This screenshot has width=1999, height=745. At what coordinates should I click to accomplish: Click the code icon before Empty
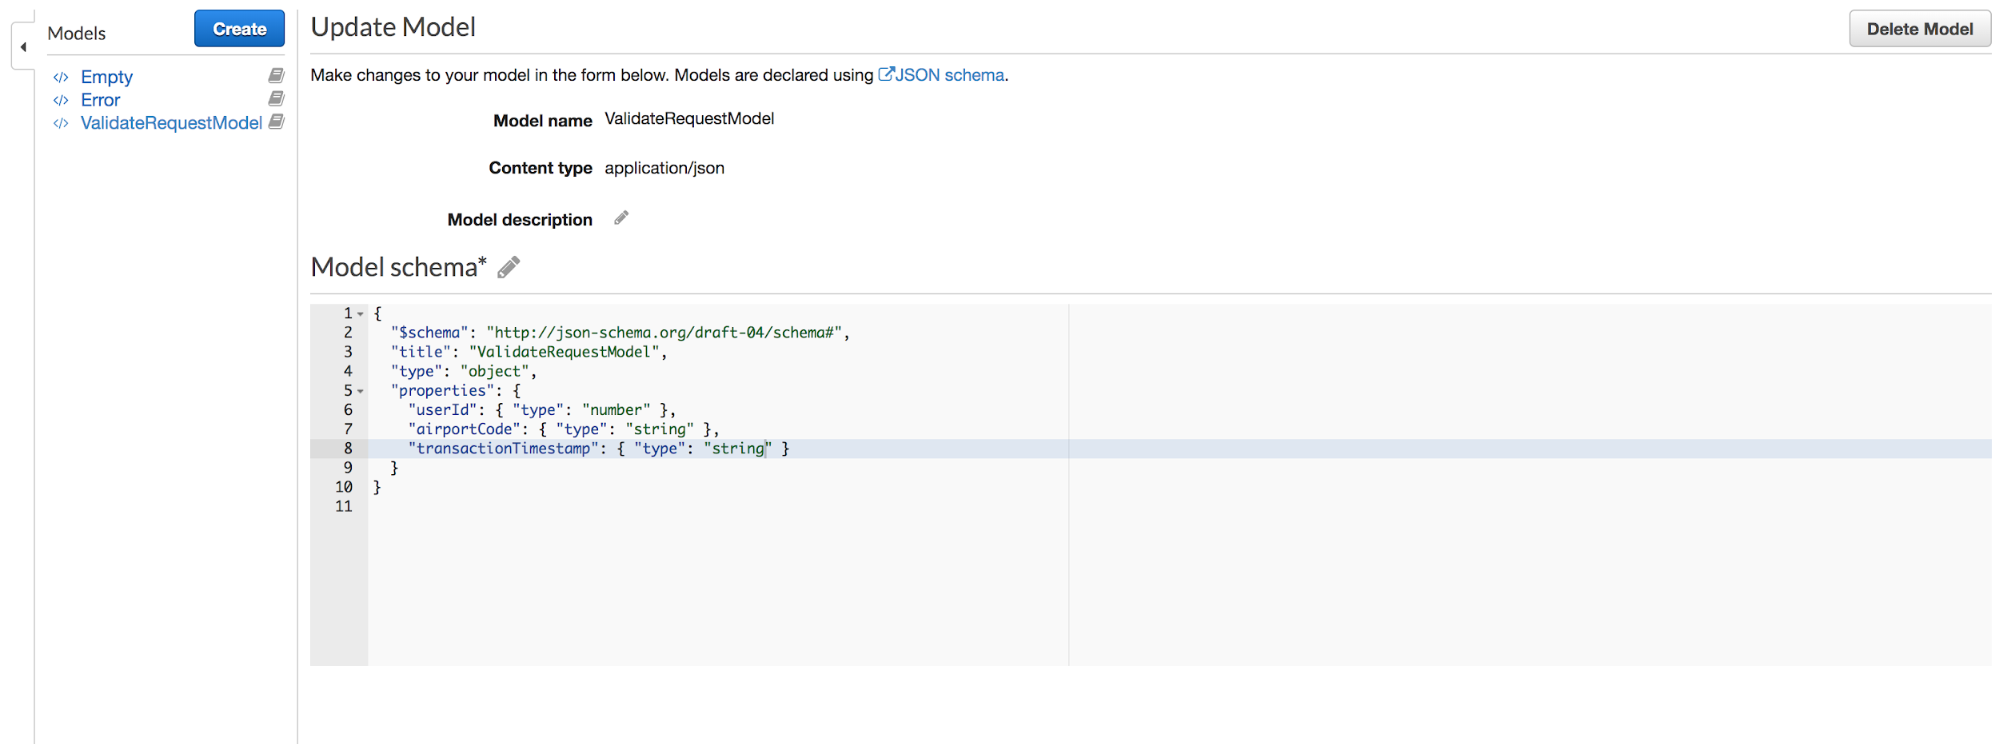[x=61, y=77]
